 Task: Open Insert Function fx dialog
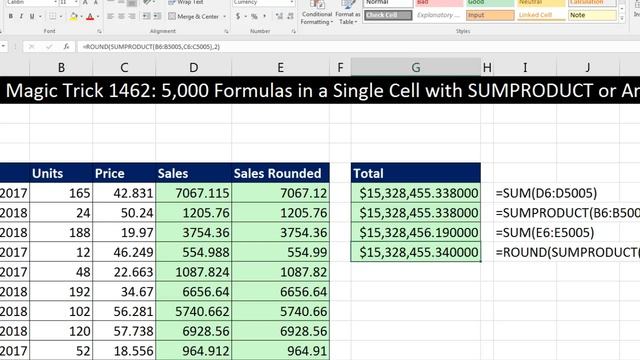click(67, 47)
